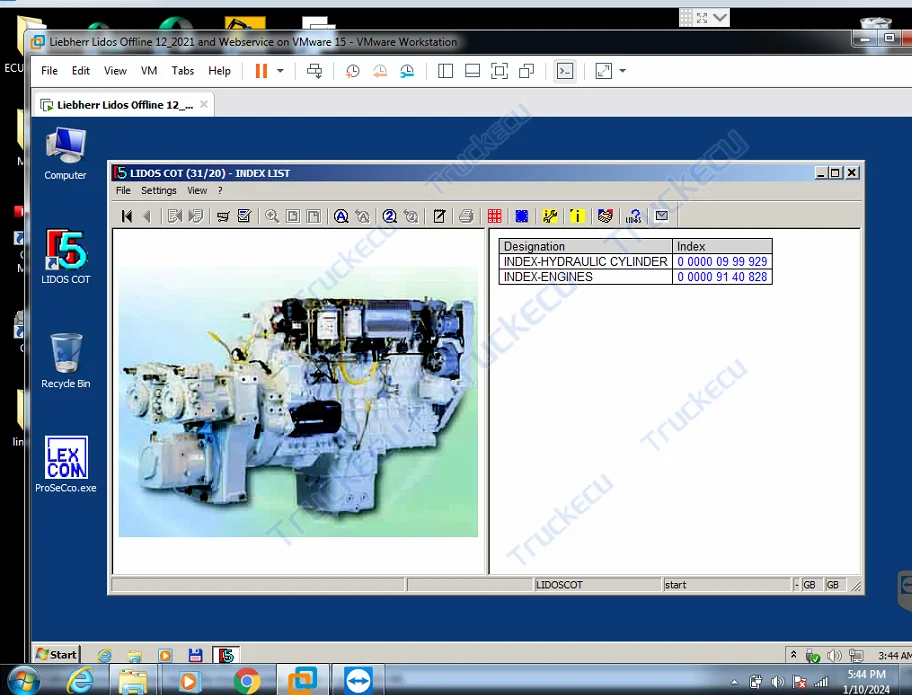The width and height of the screenshot is (912, 695).
Task: Open index link 0 0000 91 40 828
Action: click(722, 277)
